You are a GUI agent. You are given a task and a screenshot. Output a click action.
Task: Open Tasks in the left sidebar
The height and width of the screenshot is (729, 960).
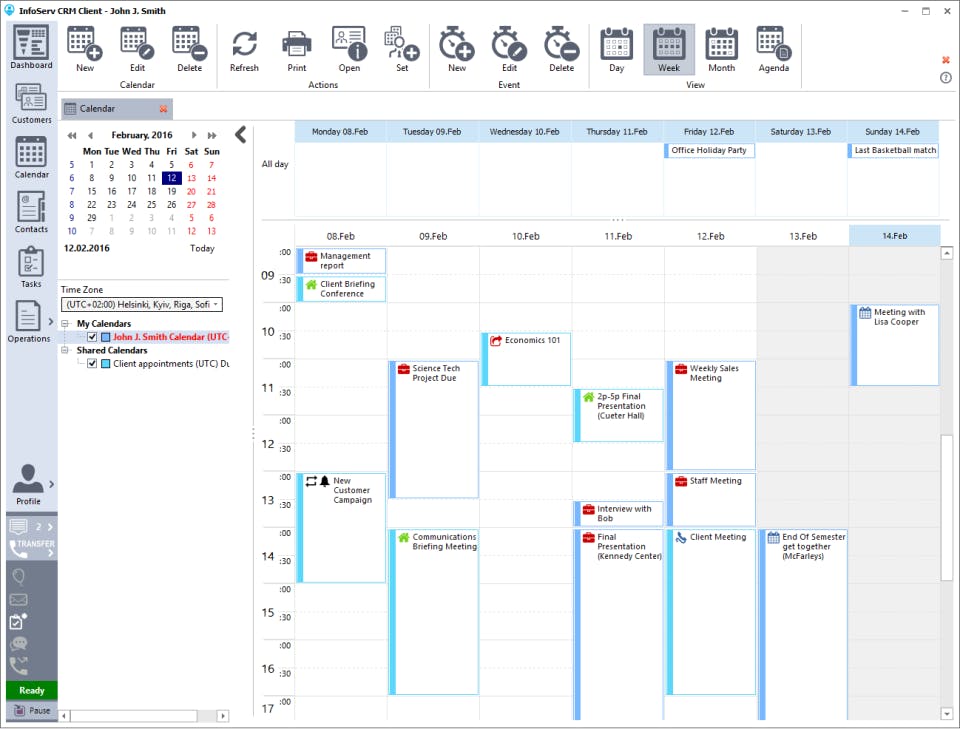(31, 267)
